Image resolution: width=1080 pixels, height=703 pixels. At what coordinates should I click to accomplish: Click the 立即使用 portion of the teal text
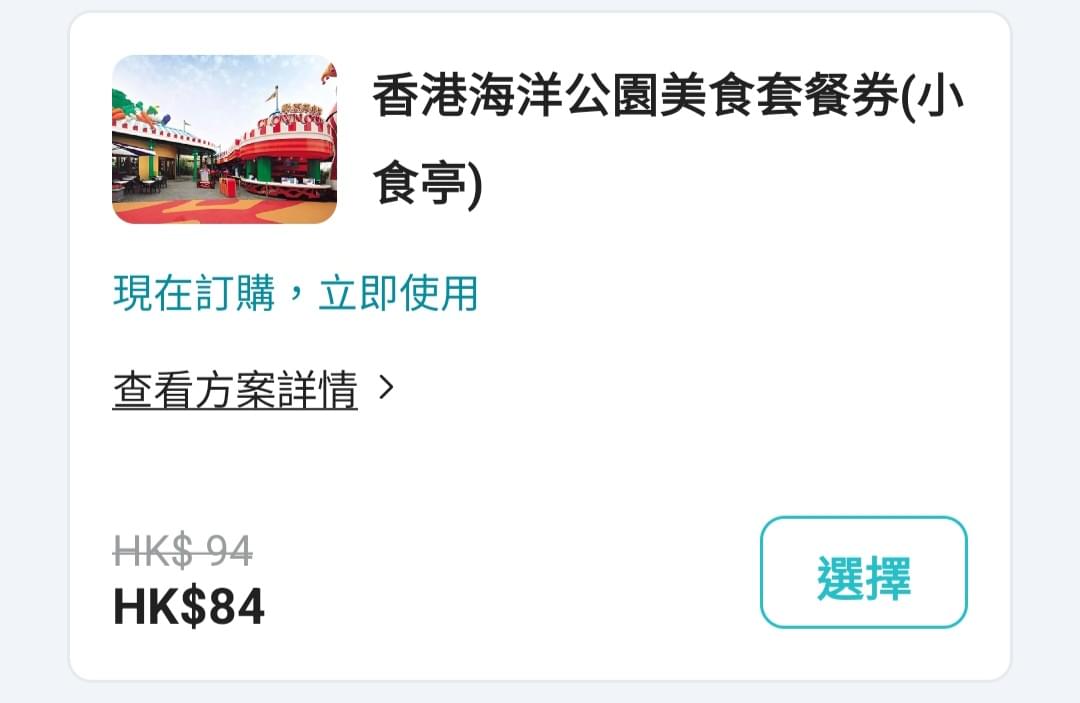pyautogui.click(x=398, y=293)
